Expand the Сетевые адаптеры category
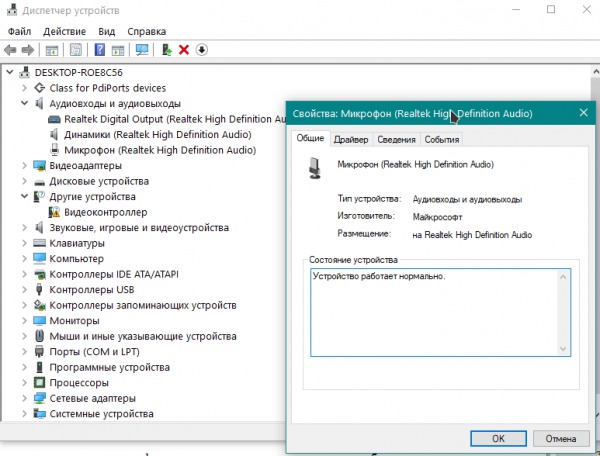This screenshot has width=600, height=456. tap(24, 398)
